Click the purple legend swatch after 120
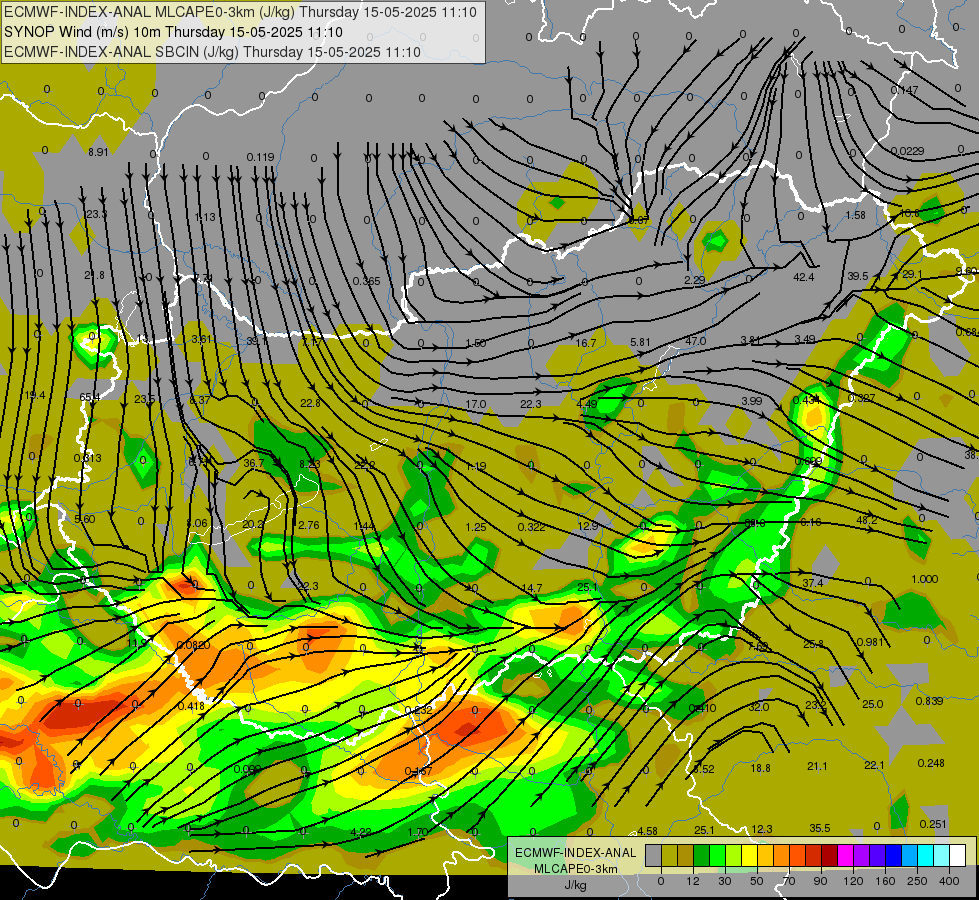979x900 pixels. [x=862, y=855]
